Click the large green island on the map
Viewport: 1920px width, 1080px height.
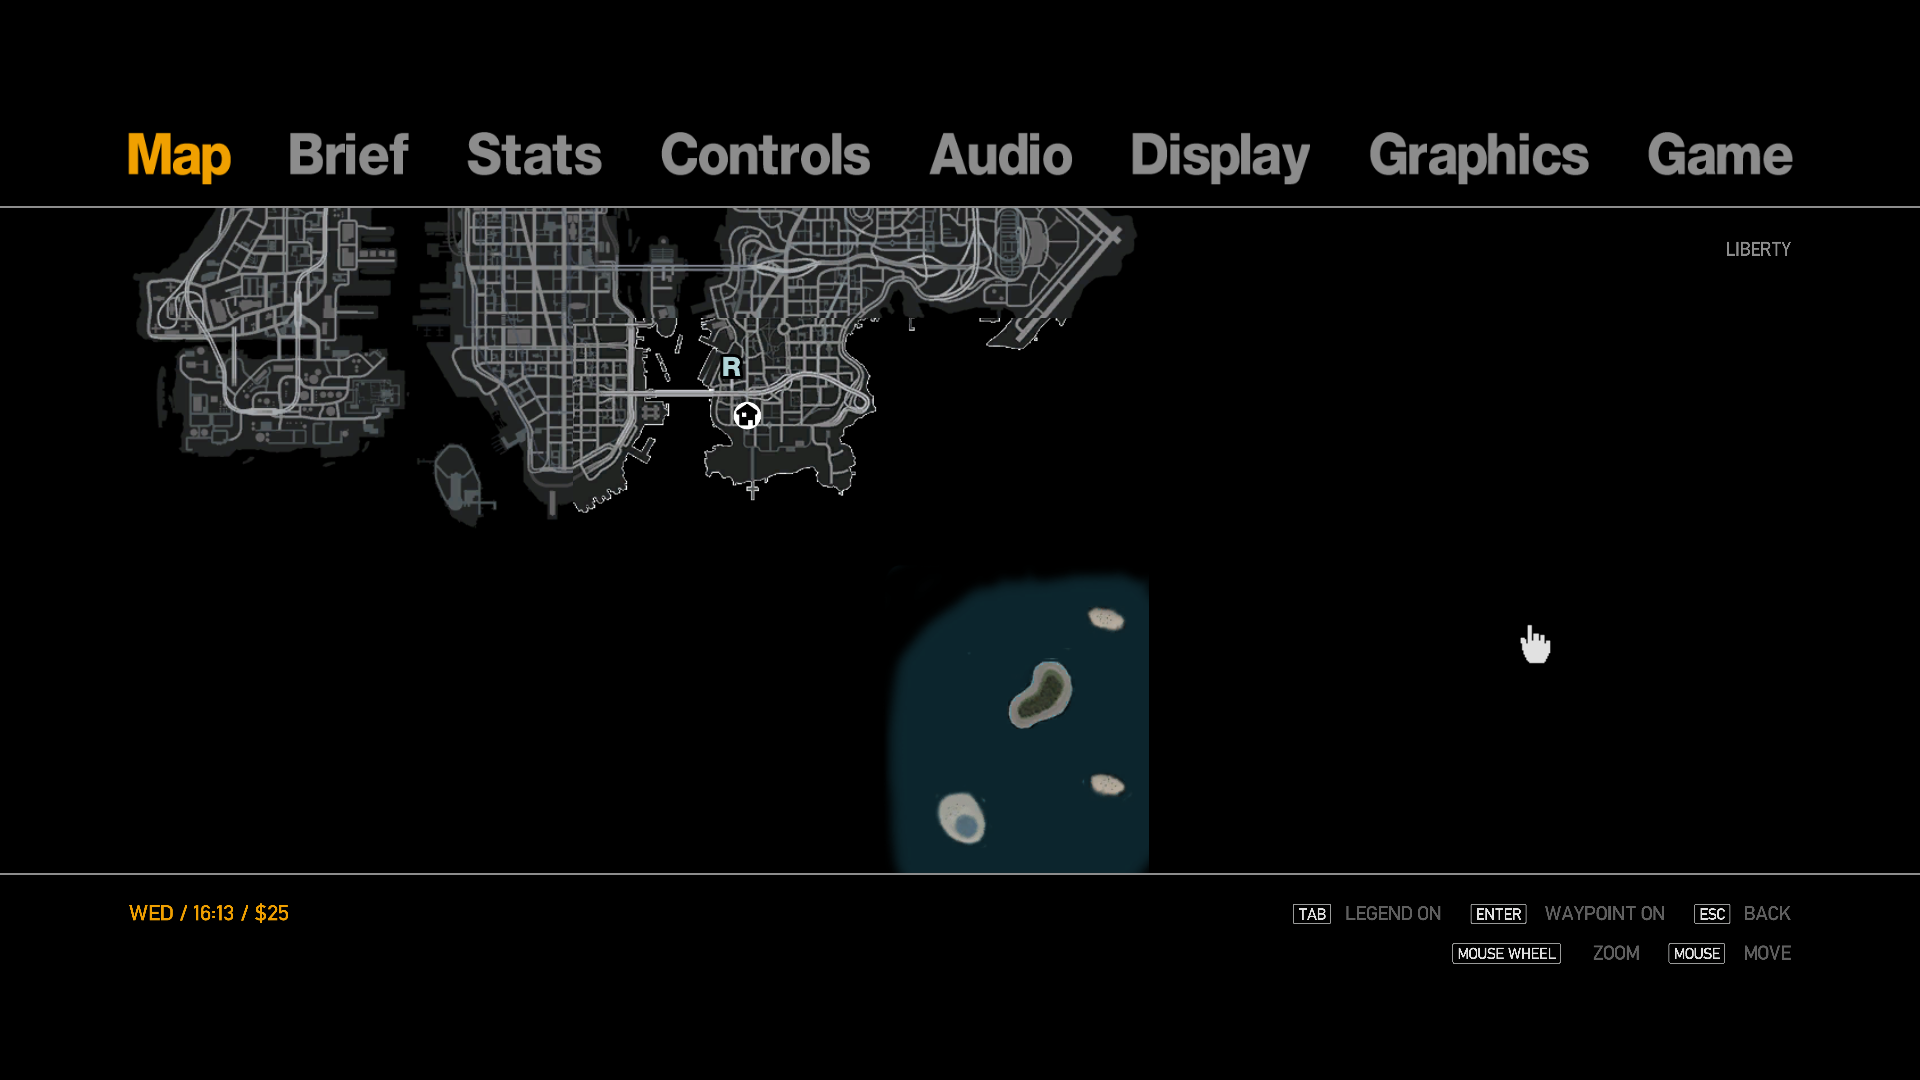[1041, 694]
